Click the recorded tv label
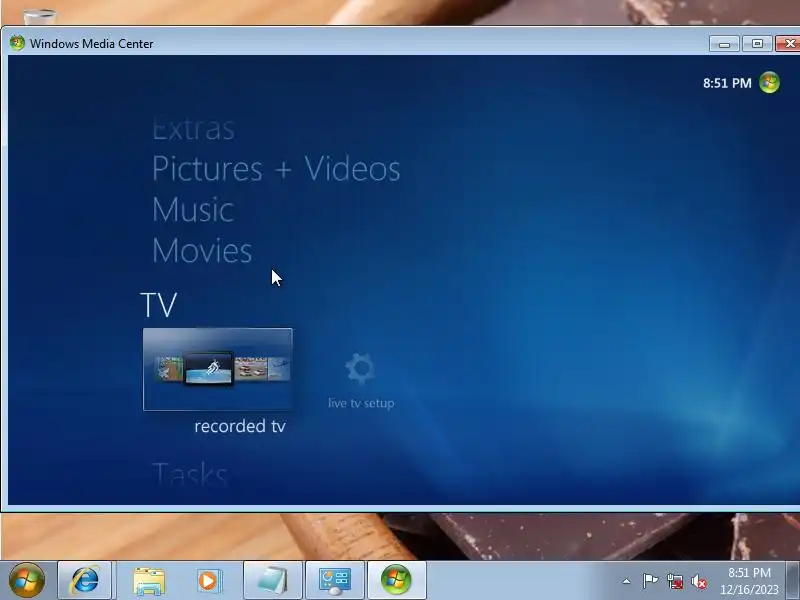This screenshot has width=800, height=600. (x=240, y=426)
